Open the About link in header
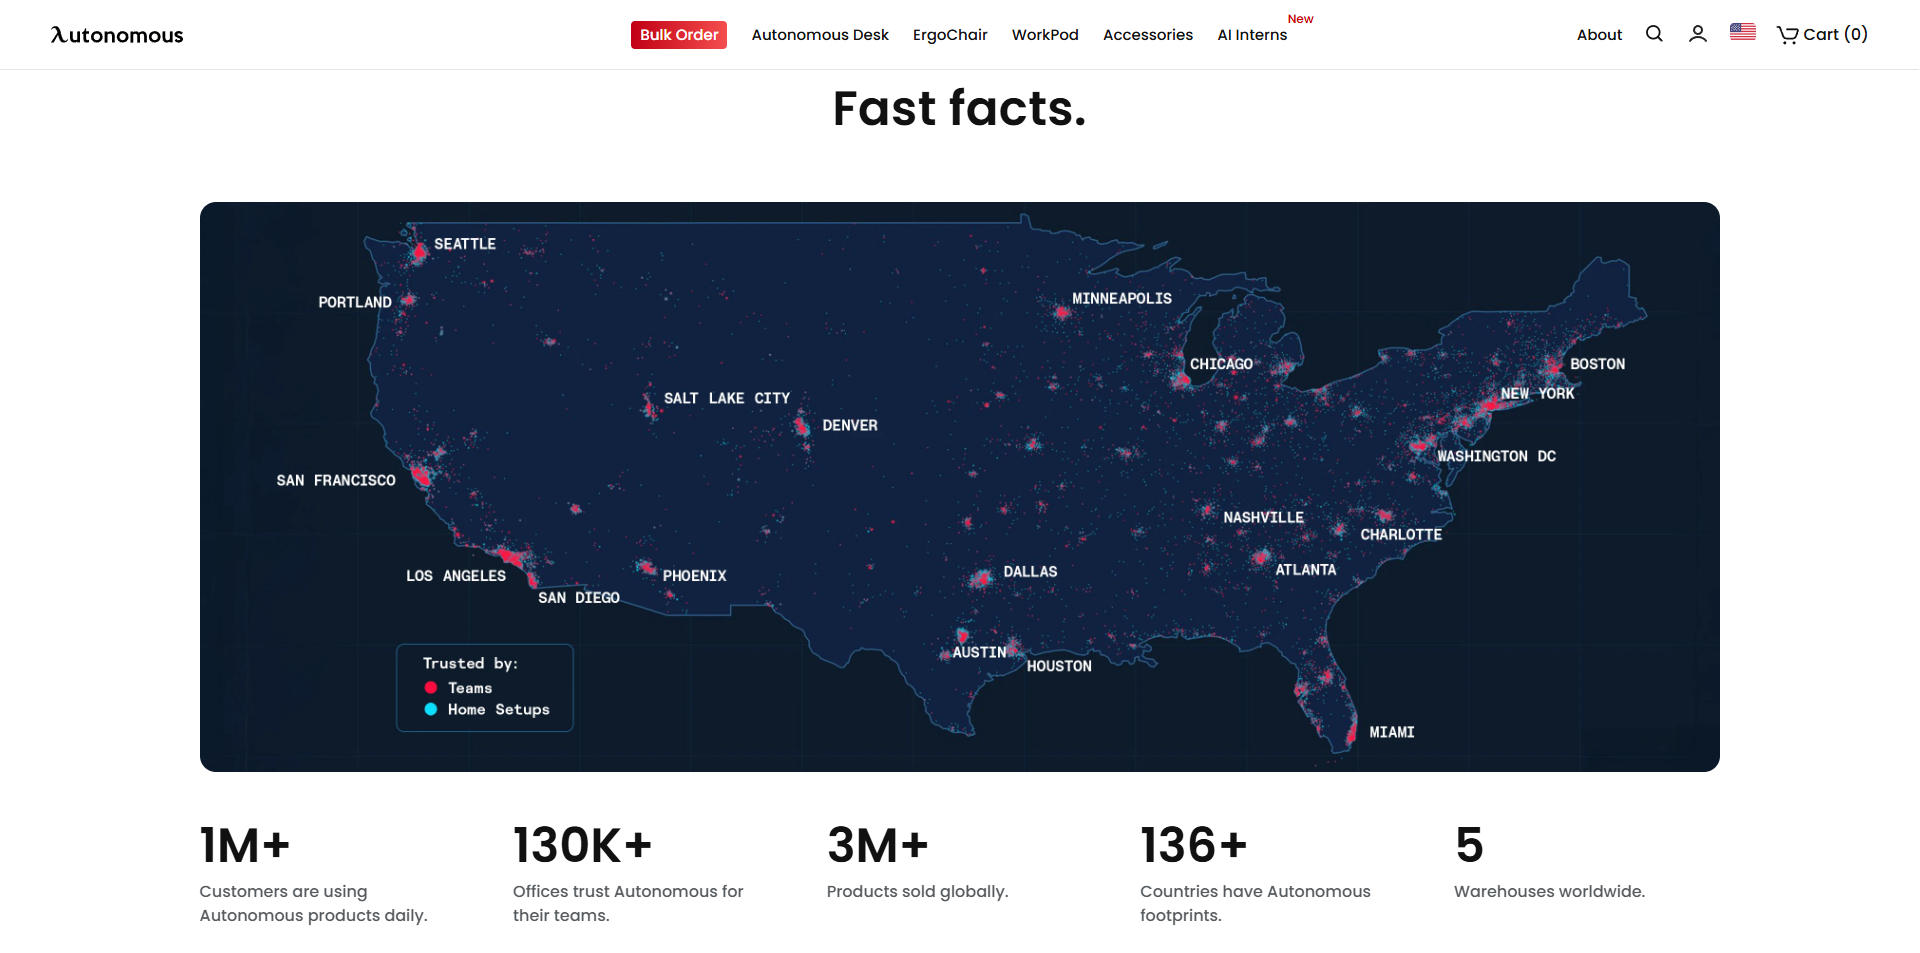The width and height of the screenshot is (1920, 953). click(x=1599, y=35)
